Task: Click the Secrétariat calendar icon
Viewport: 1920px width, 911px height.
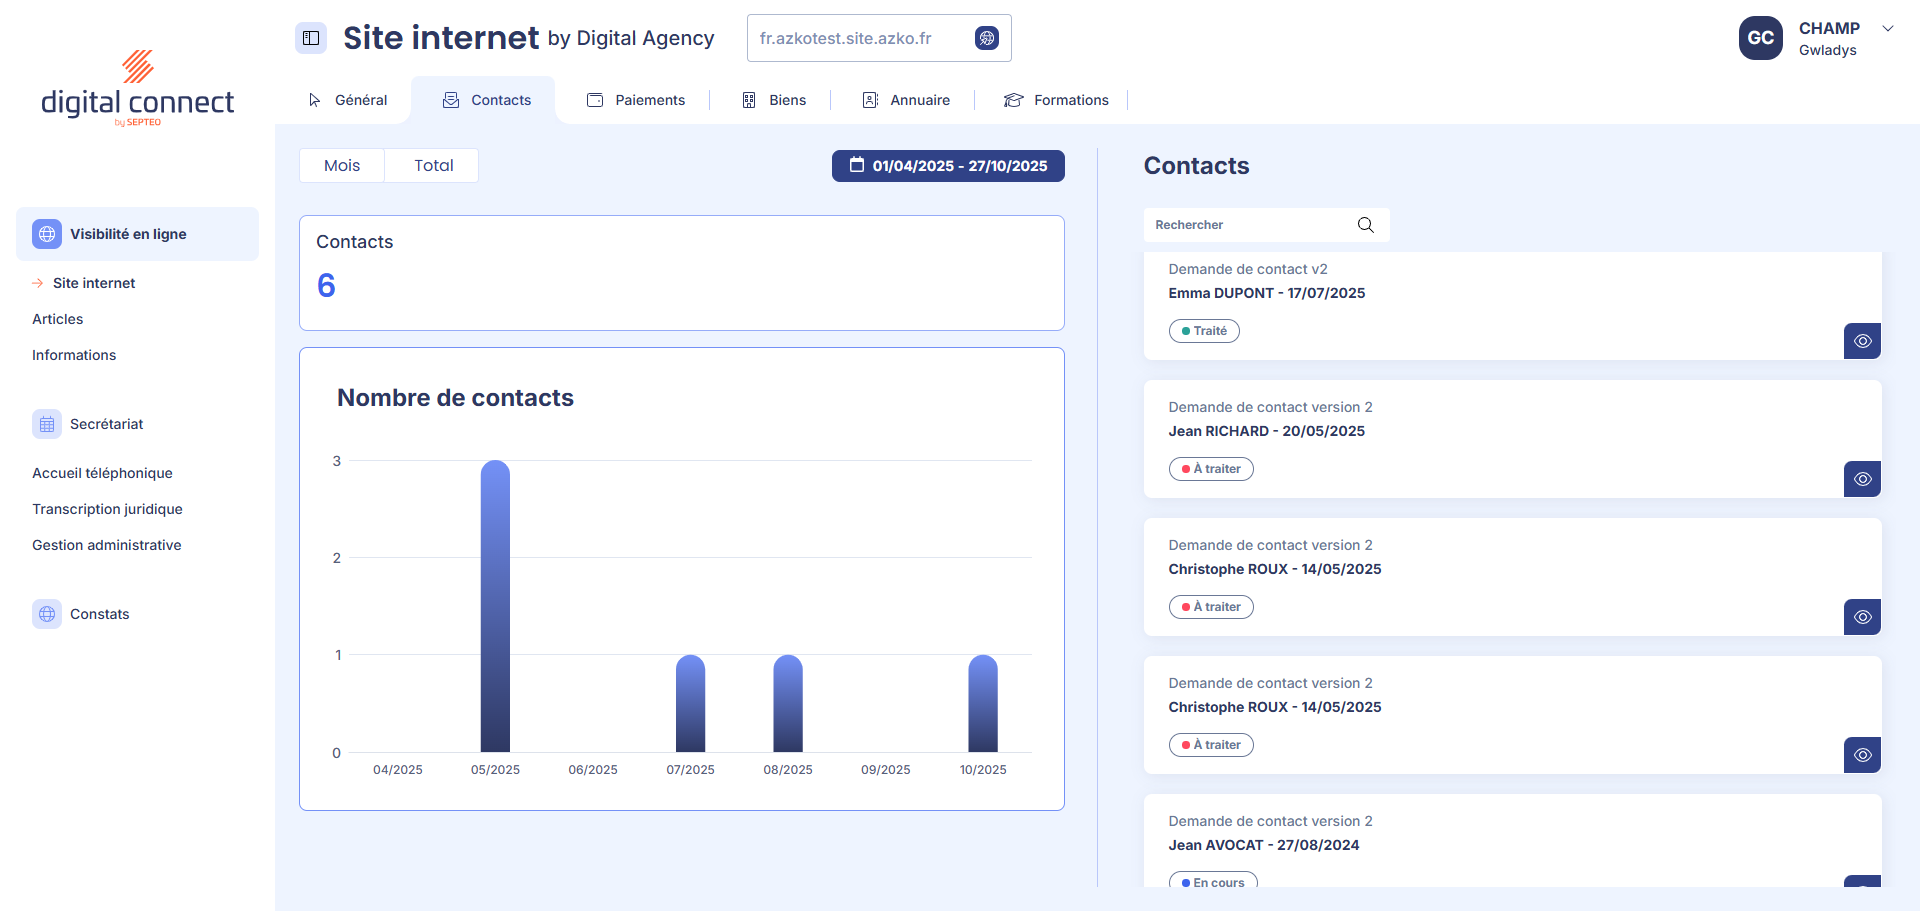Action: point(47,424)
